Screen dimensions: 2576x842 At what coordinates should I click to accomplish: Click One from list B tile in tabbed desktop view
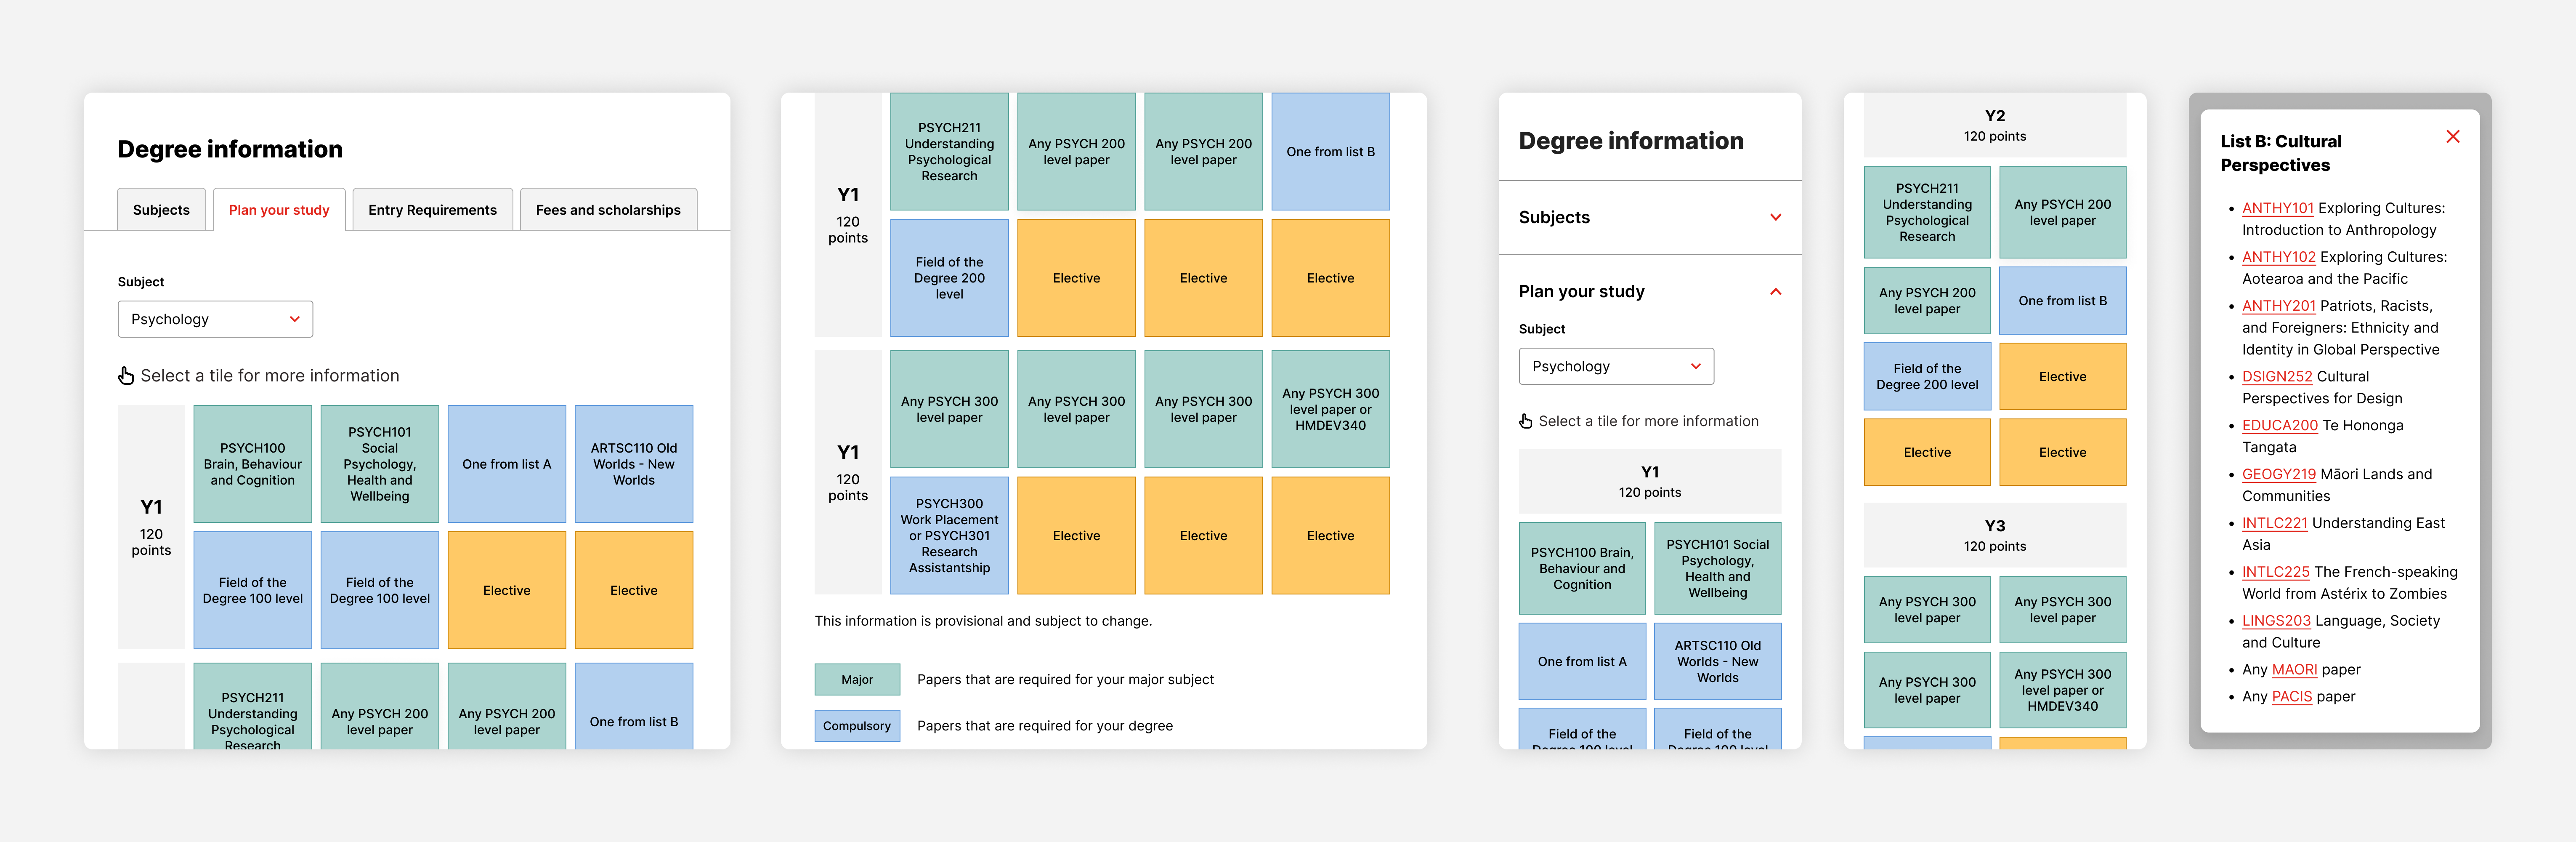pos(634,706)
